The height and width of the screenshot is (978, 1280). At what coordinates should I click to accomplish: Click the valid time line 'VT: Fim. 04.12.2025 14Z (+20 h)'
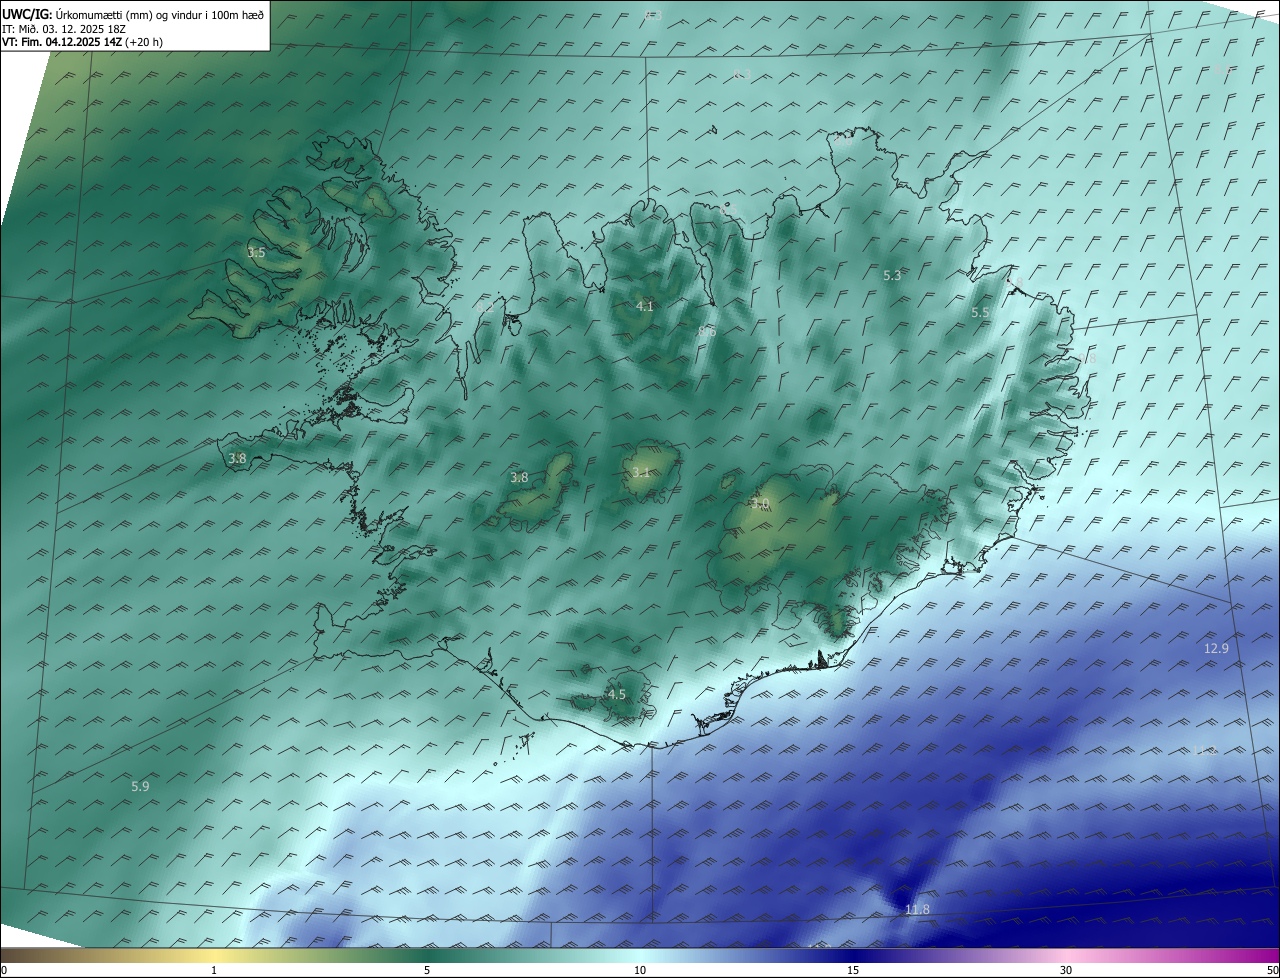[82, 42]
